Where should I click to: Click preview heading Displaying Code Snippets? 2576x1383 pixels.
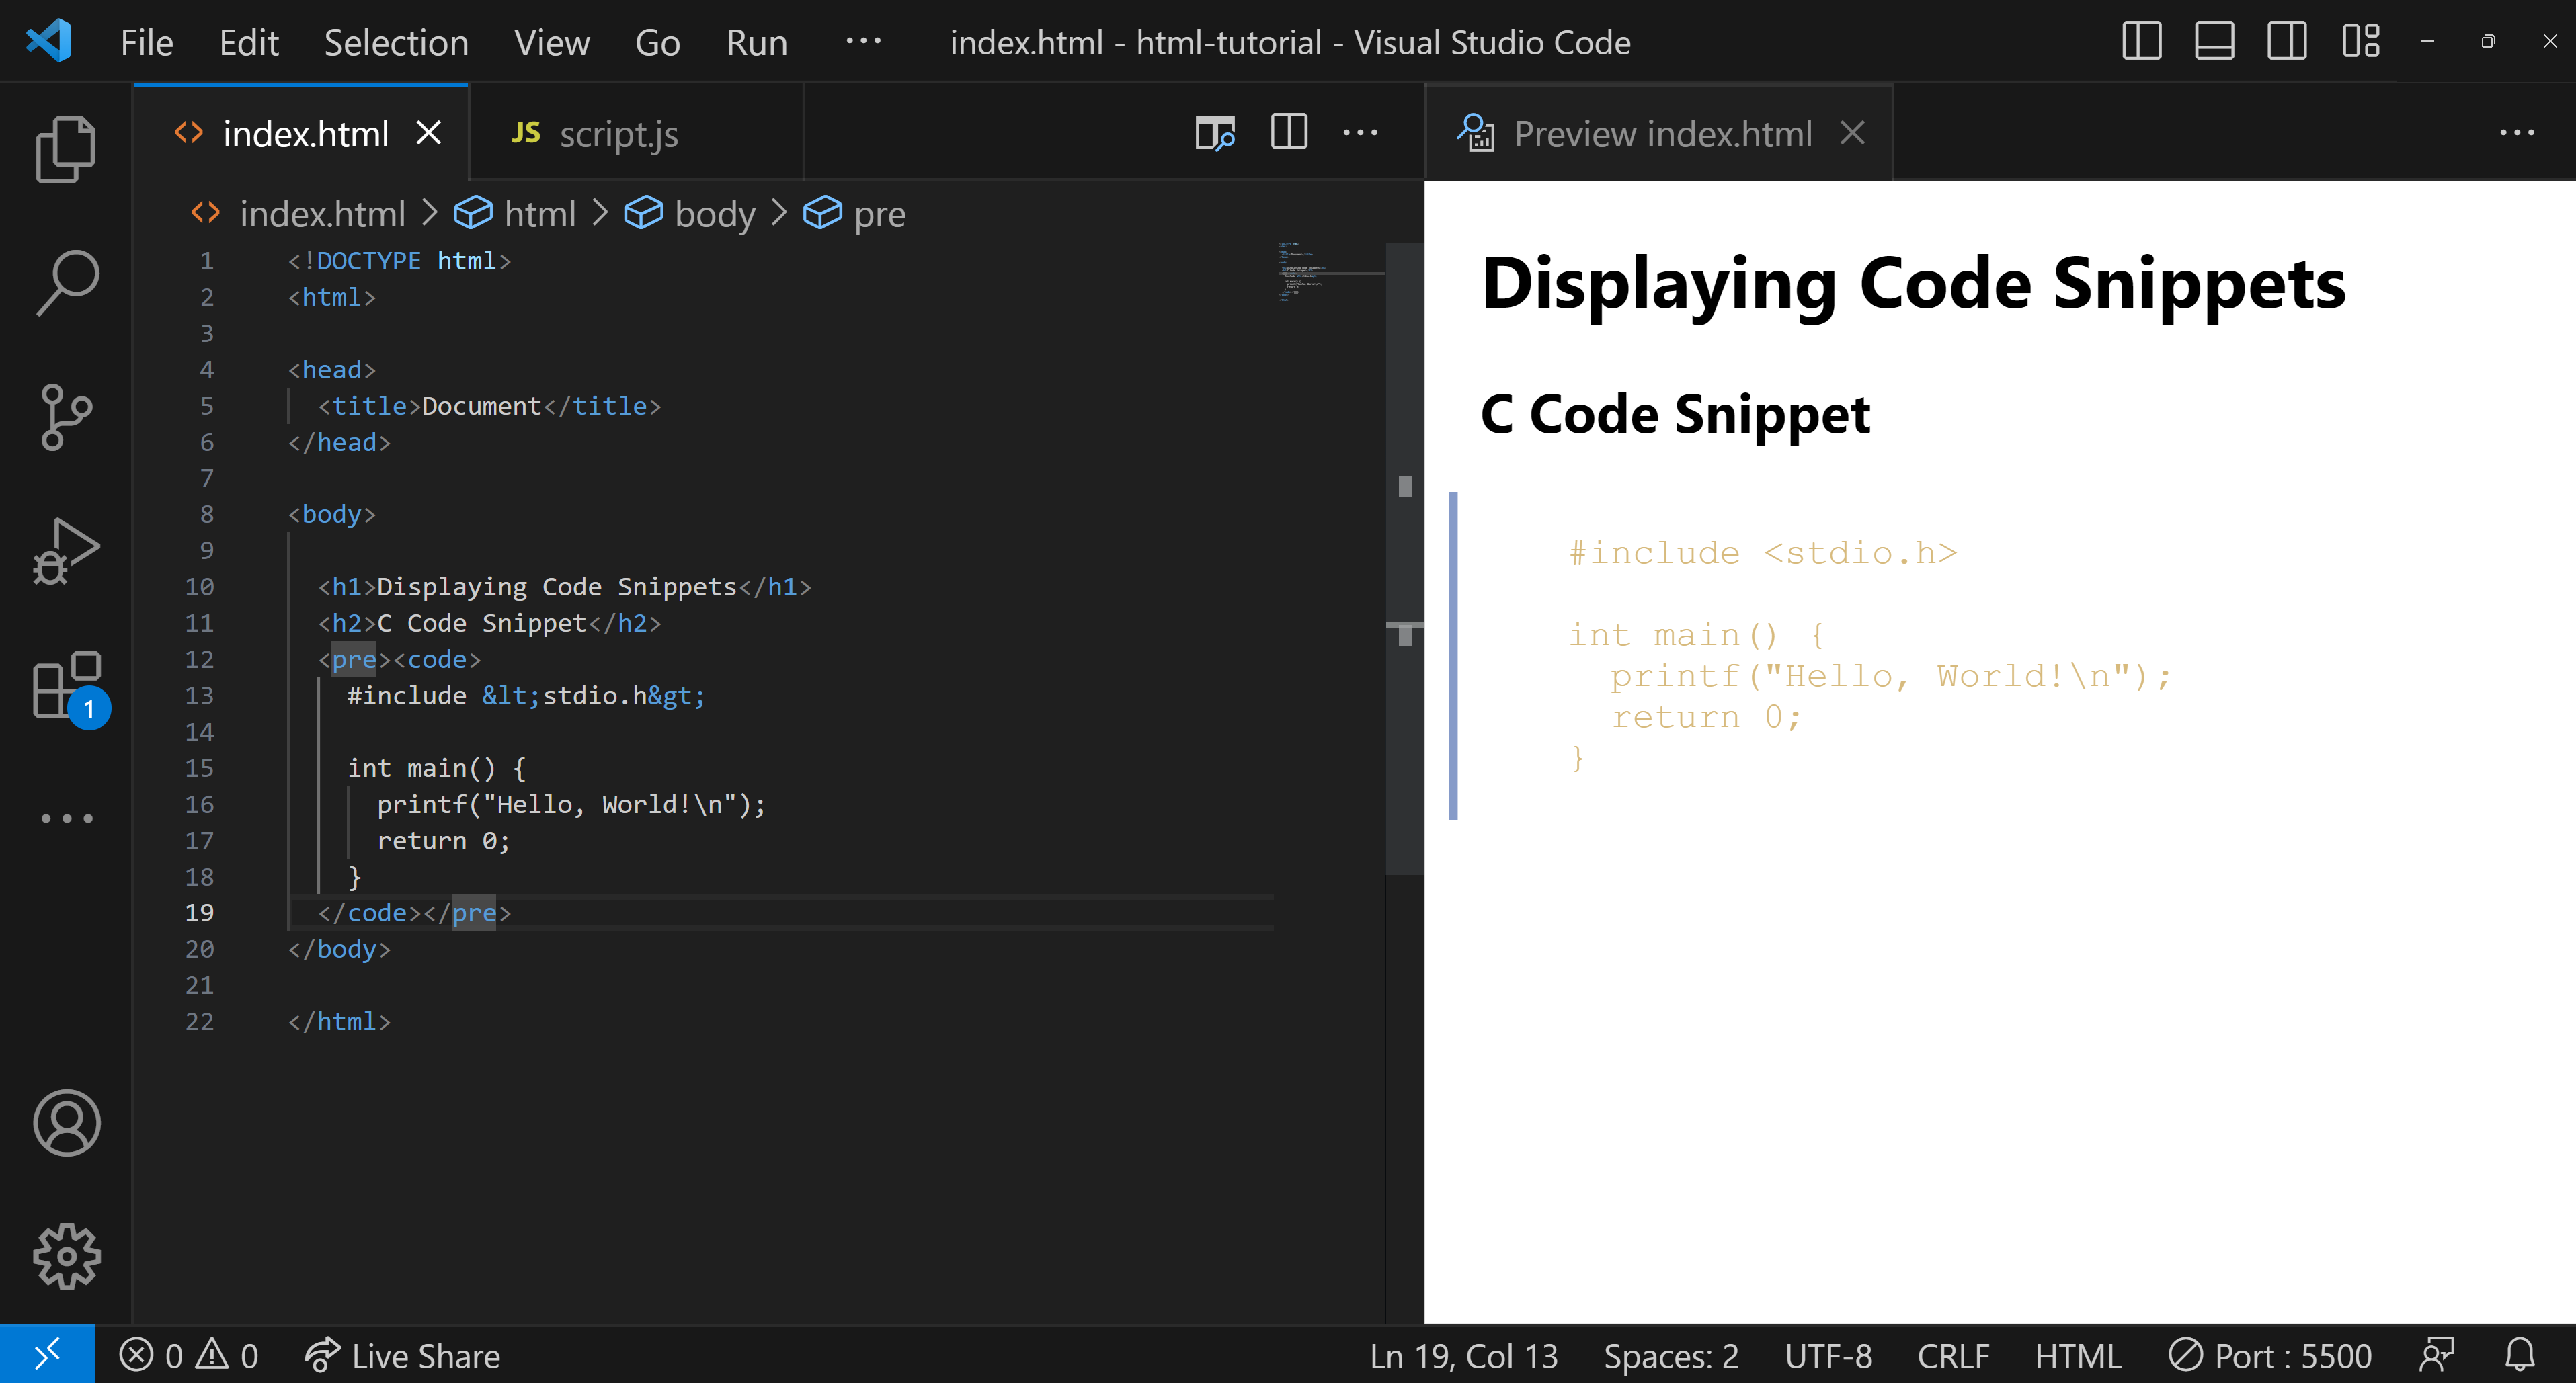[x=1913, y=283]
